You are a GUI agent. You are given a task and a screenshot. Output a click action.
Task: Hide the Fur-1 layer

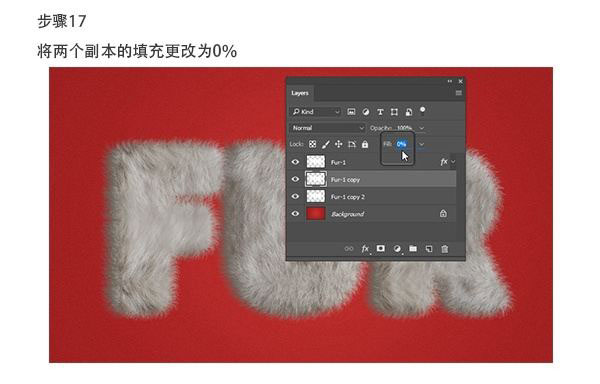[295, 162]
